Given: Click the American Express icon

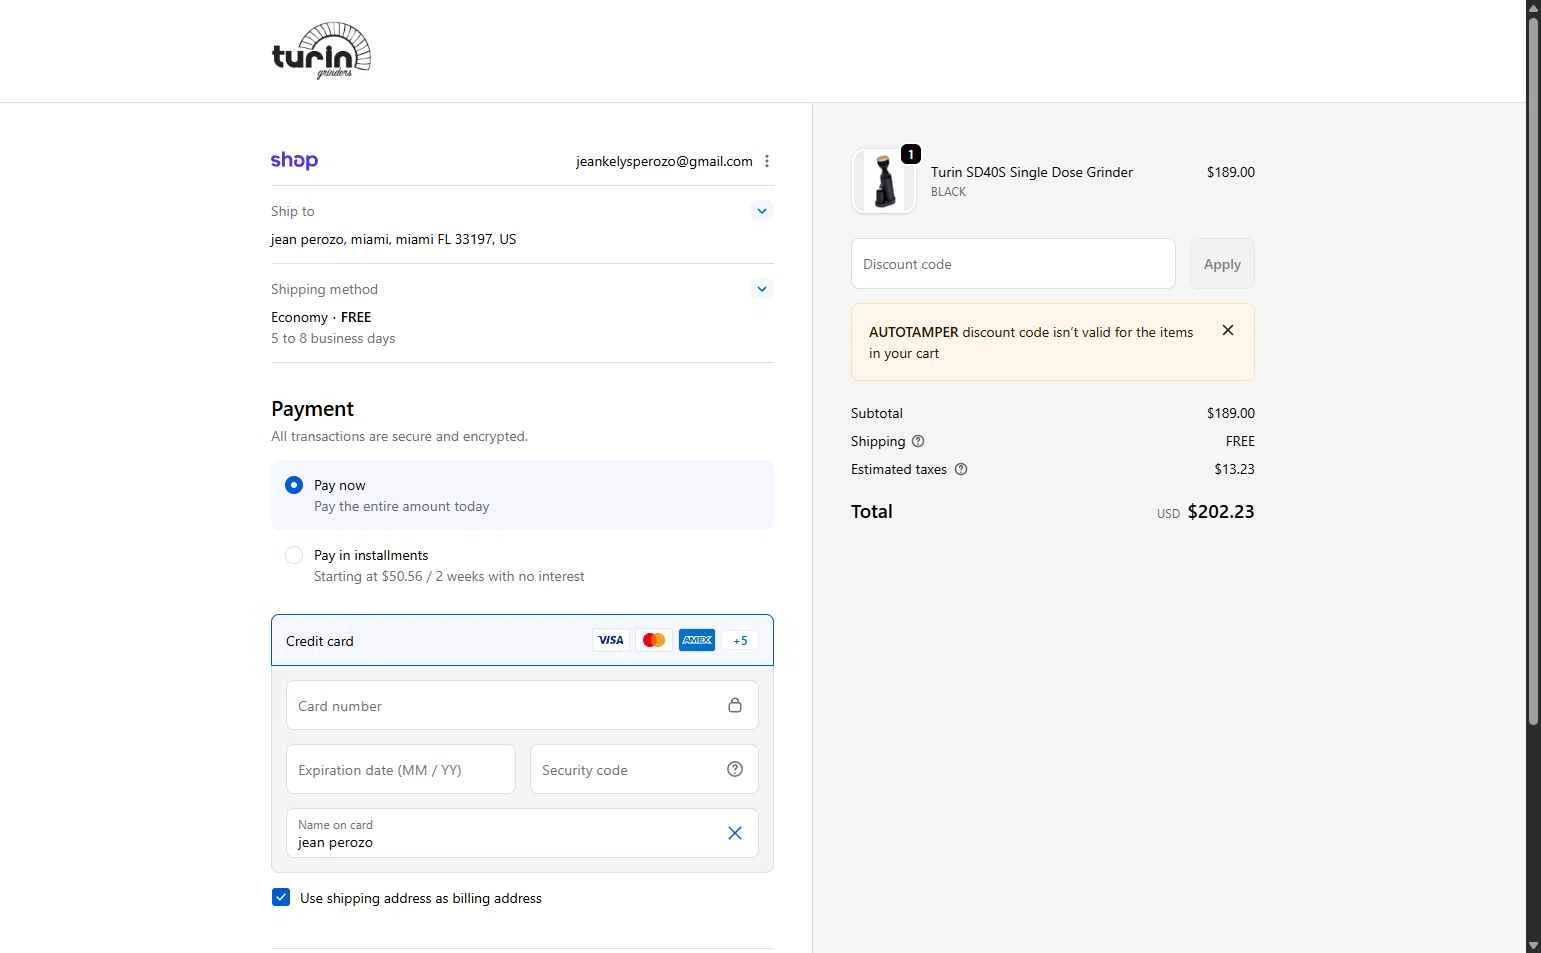Looking at the screenshot, I should [697, 640].
